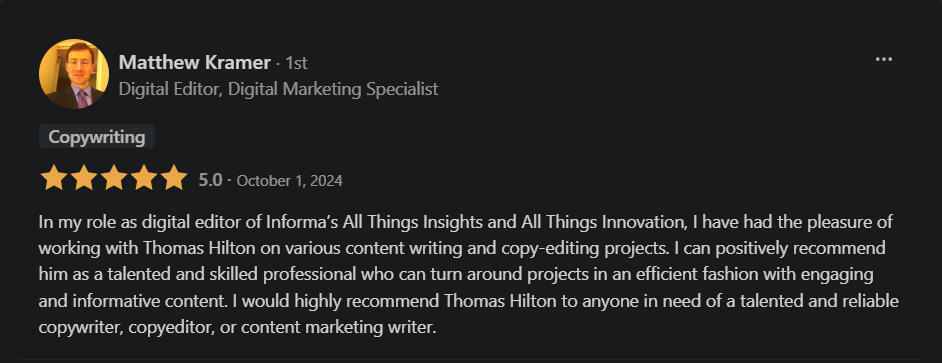This screenshot has height=363, width=942.
Task: Click the second rating star
Action: coord(84,178)
